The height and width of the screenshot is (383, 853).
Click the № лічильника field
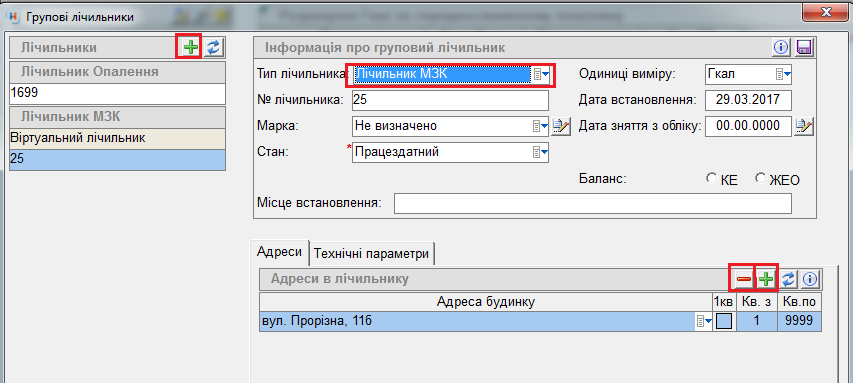point(450,101)
